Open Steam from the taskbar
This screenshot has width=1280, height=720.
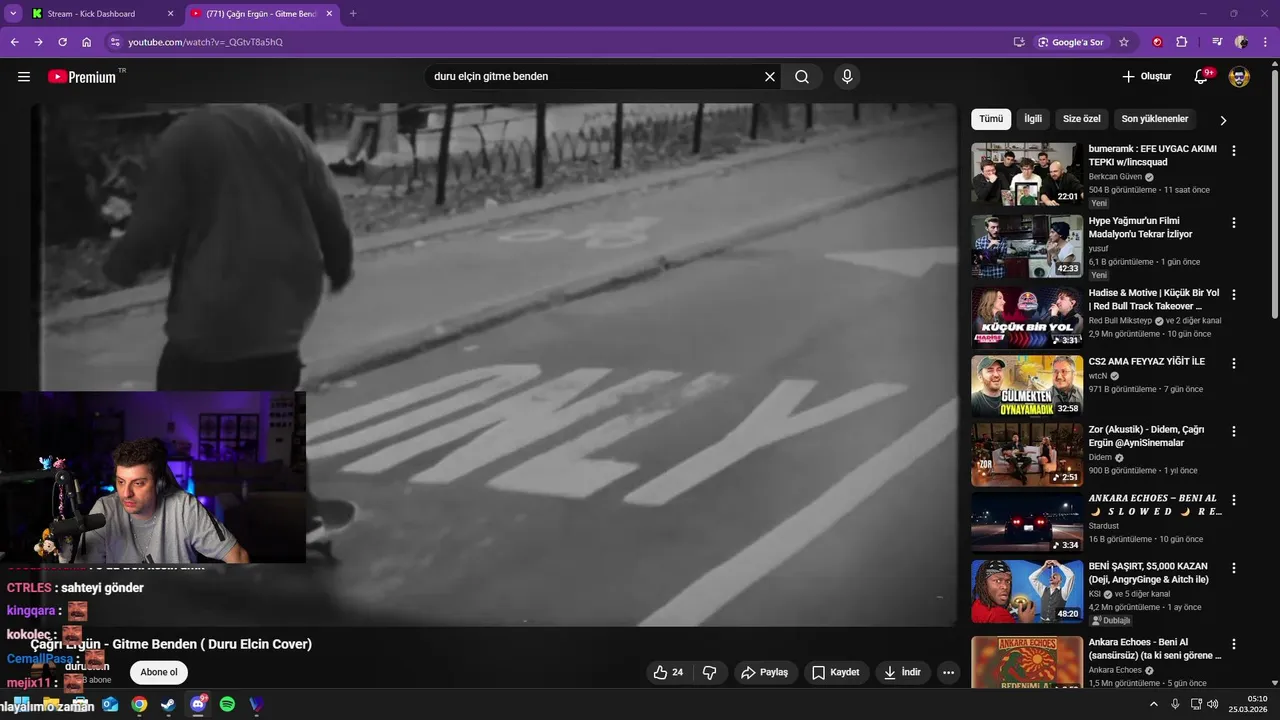pyautogui.click(x=168, y=704)
